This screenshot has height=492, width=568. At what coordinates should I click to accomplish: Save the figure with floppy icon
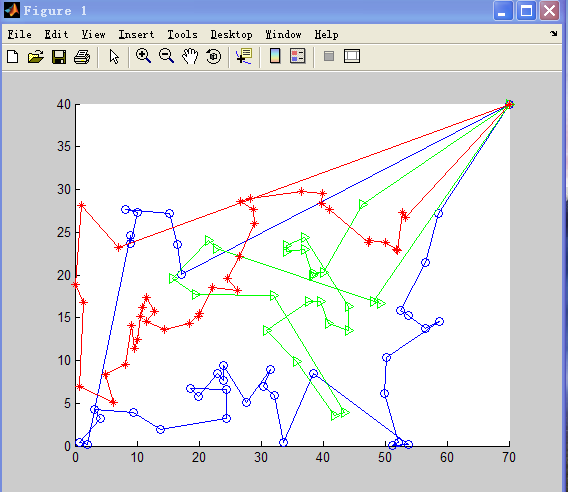tap(59, 57)
